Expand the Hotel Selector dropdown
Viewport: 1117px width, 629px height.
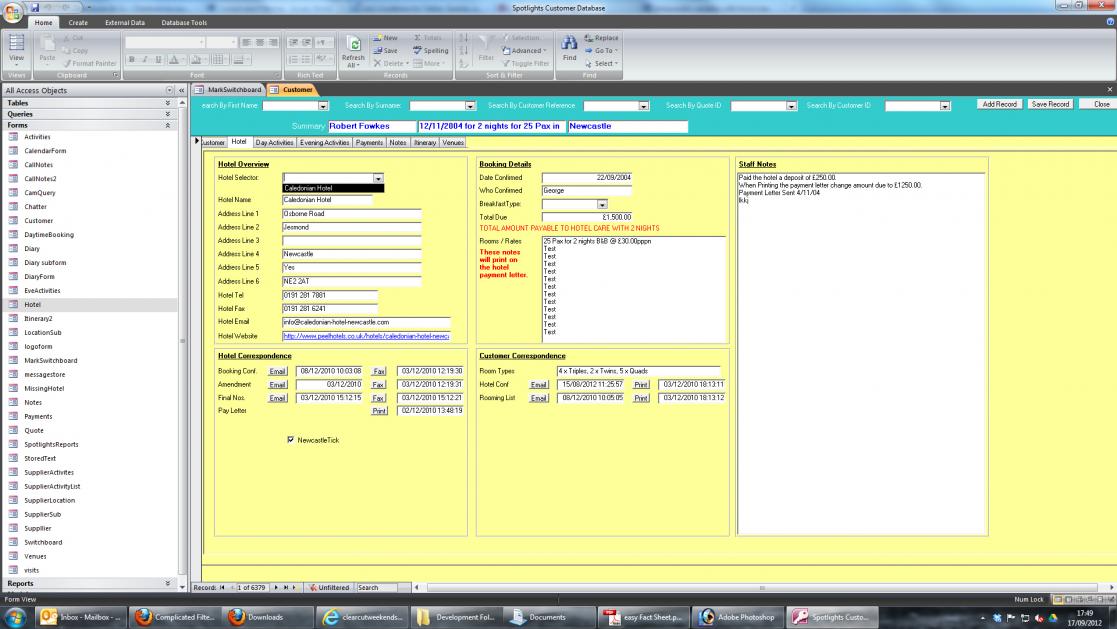(x=378, y=178)
